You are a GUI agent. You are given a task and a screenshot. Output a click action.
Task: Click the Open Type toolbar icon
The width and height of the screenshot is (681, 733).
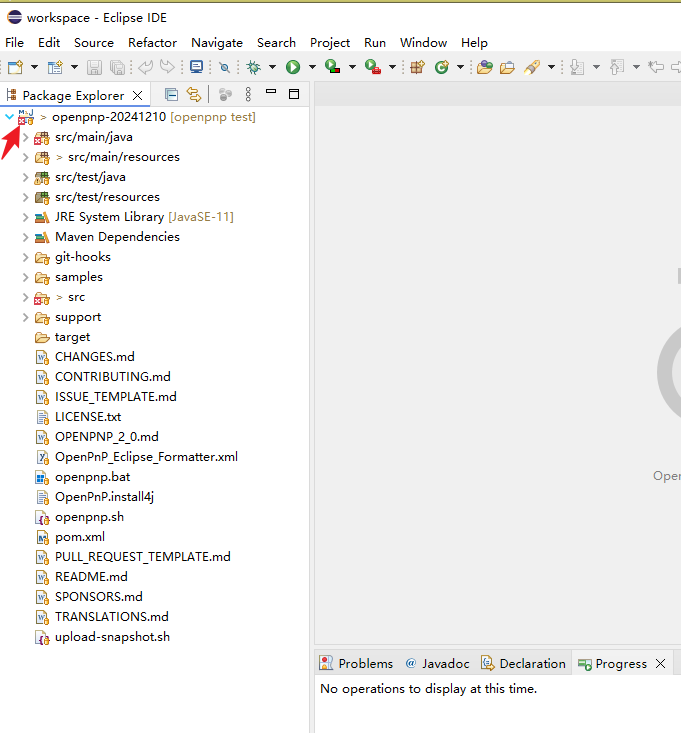click(x=485, y=67)
